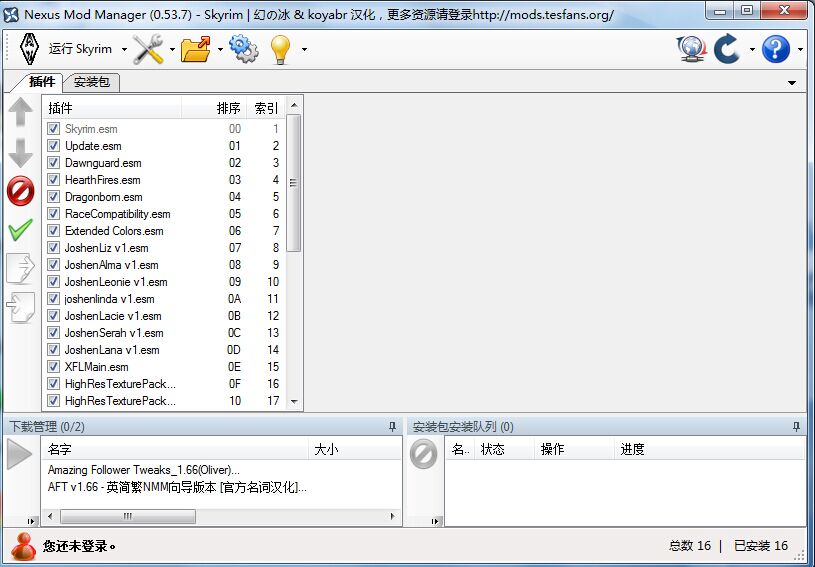
Task: Click the plugin list scroll-up arrow
Action: [x=294, y=105]
